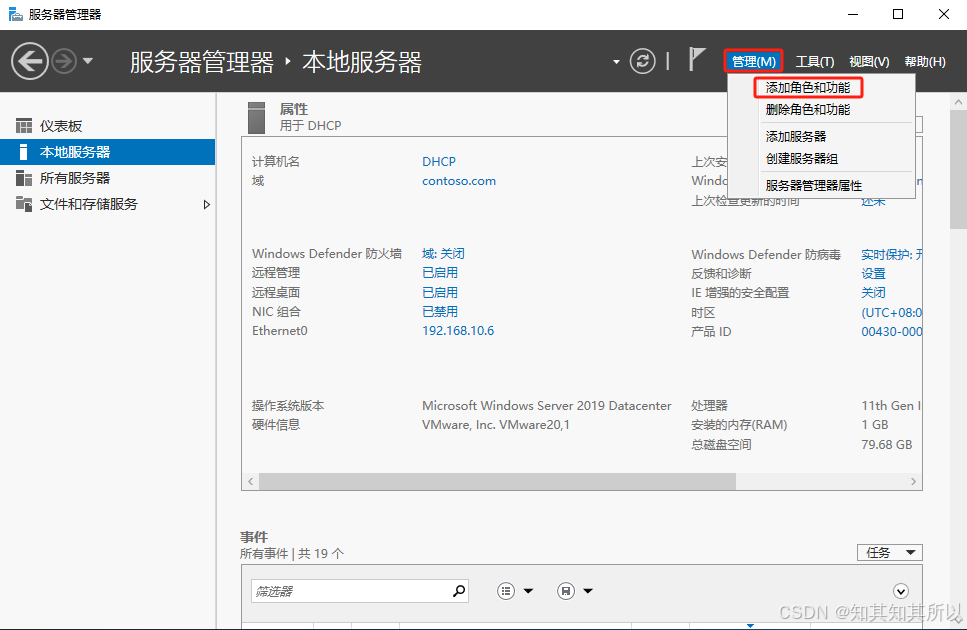This screenshot has width=967, height=630.
Task: Click Ethernet0 address 192.168.10.6
Action: pyautogui.click(x=458, y=330)
